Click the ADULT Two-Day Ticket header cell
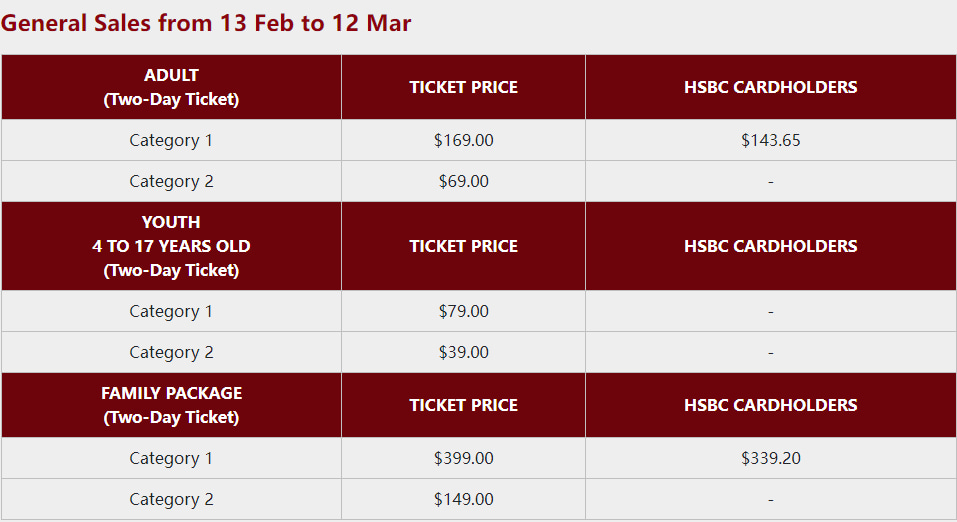Screen dimensions: 957x522 pyautogui.click(x=171, y=87)
